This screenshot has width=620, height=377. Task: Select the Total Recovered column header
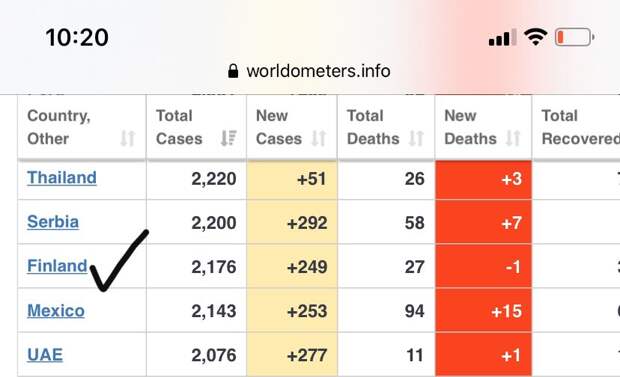[577, 127]
